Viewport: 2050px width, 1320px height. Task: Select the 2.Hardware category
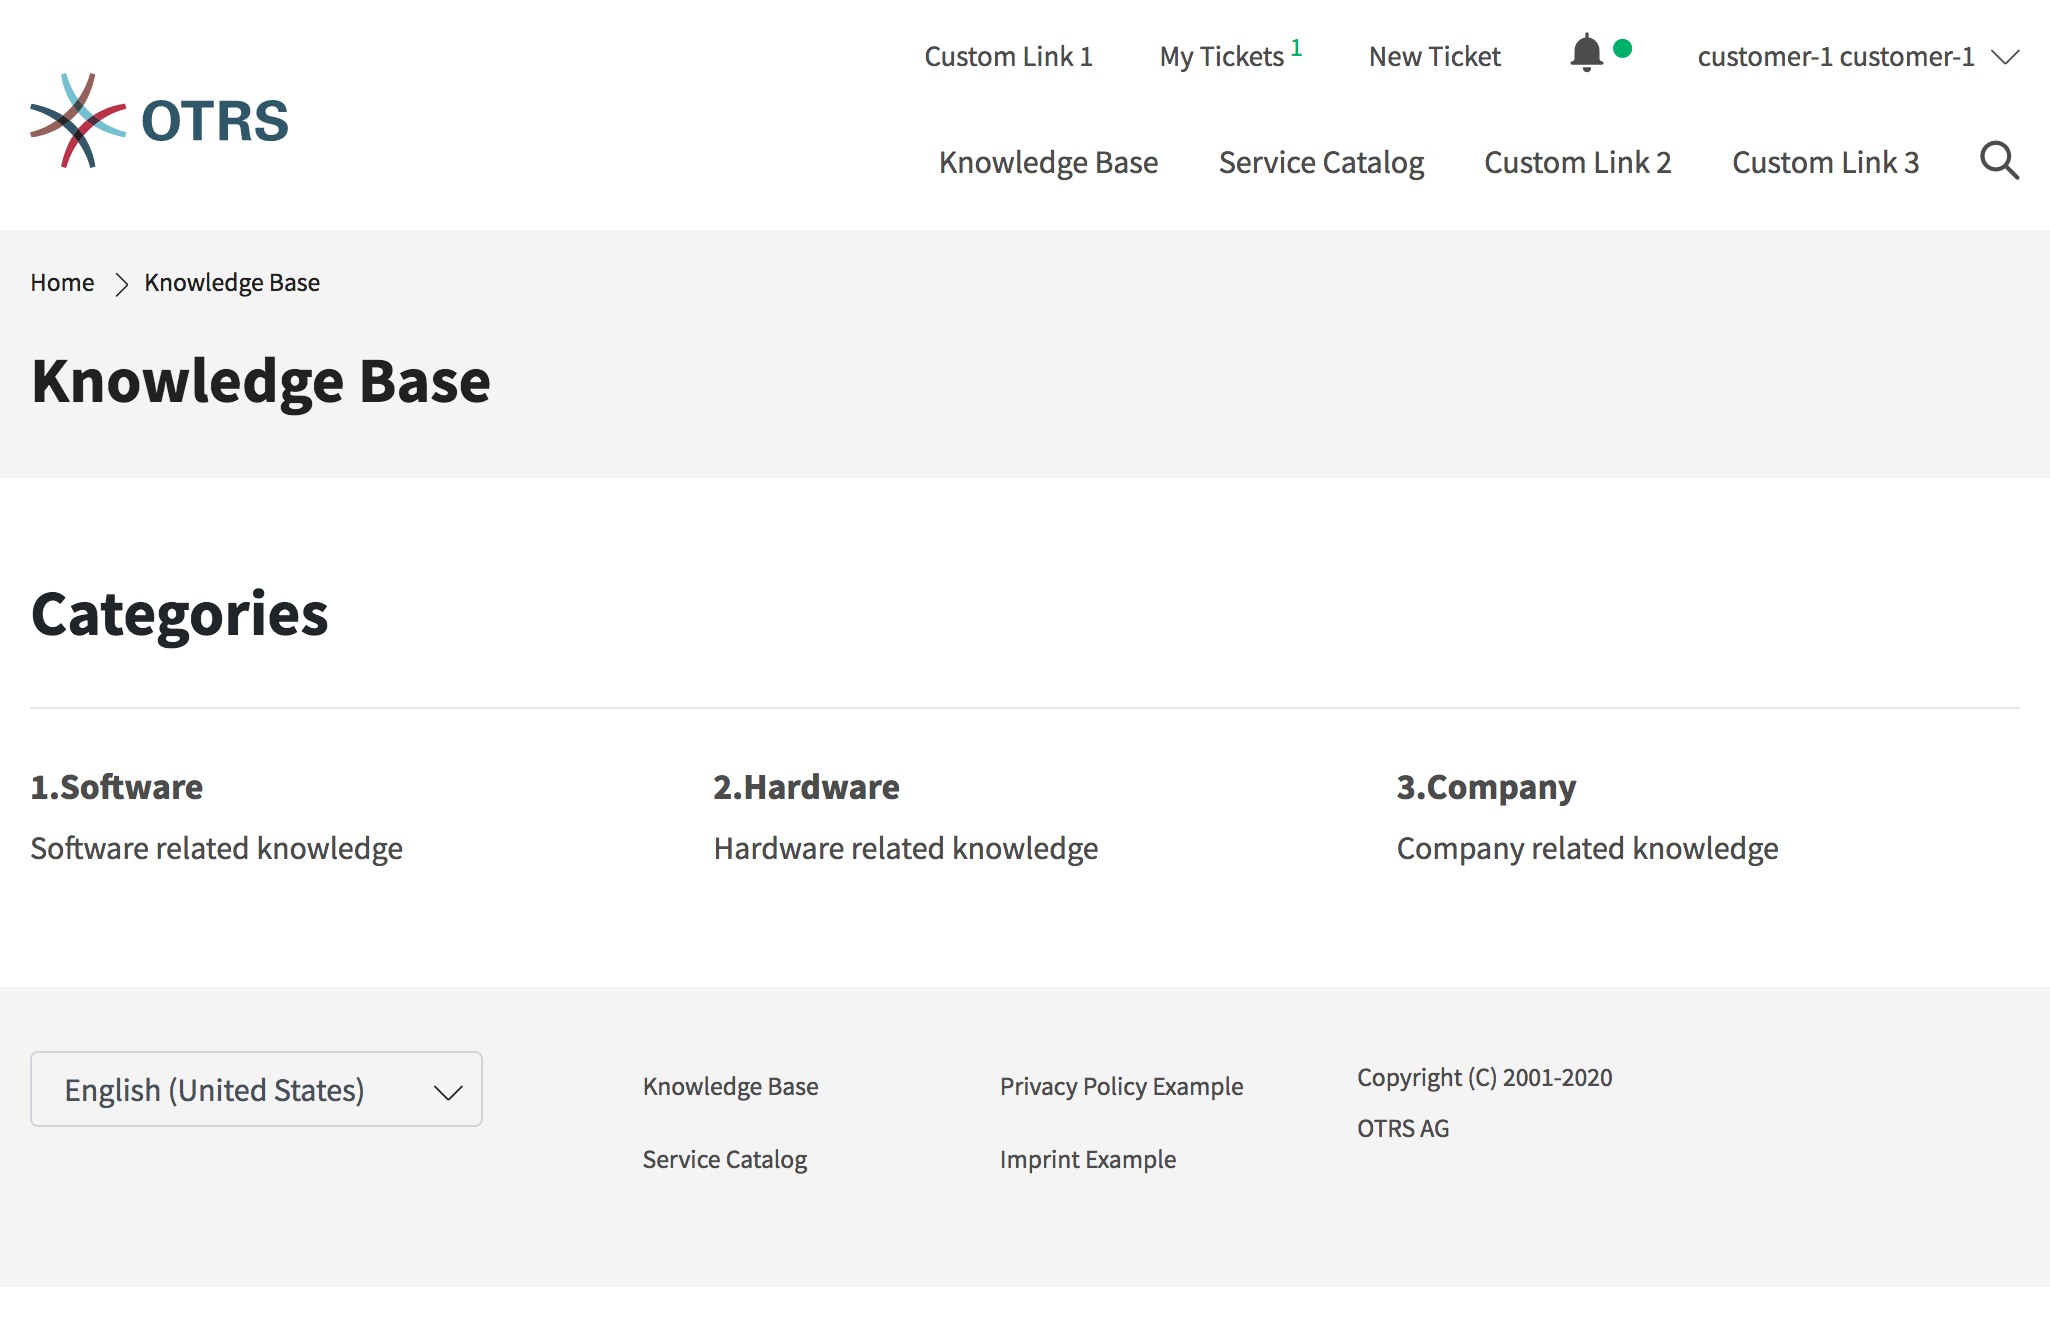click(x=807, y=785)
